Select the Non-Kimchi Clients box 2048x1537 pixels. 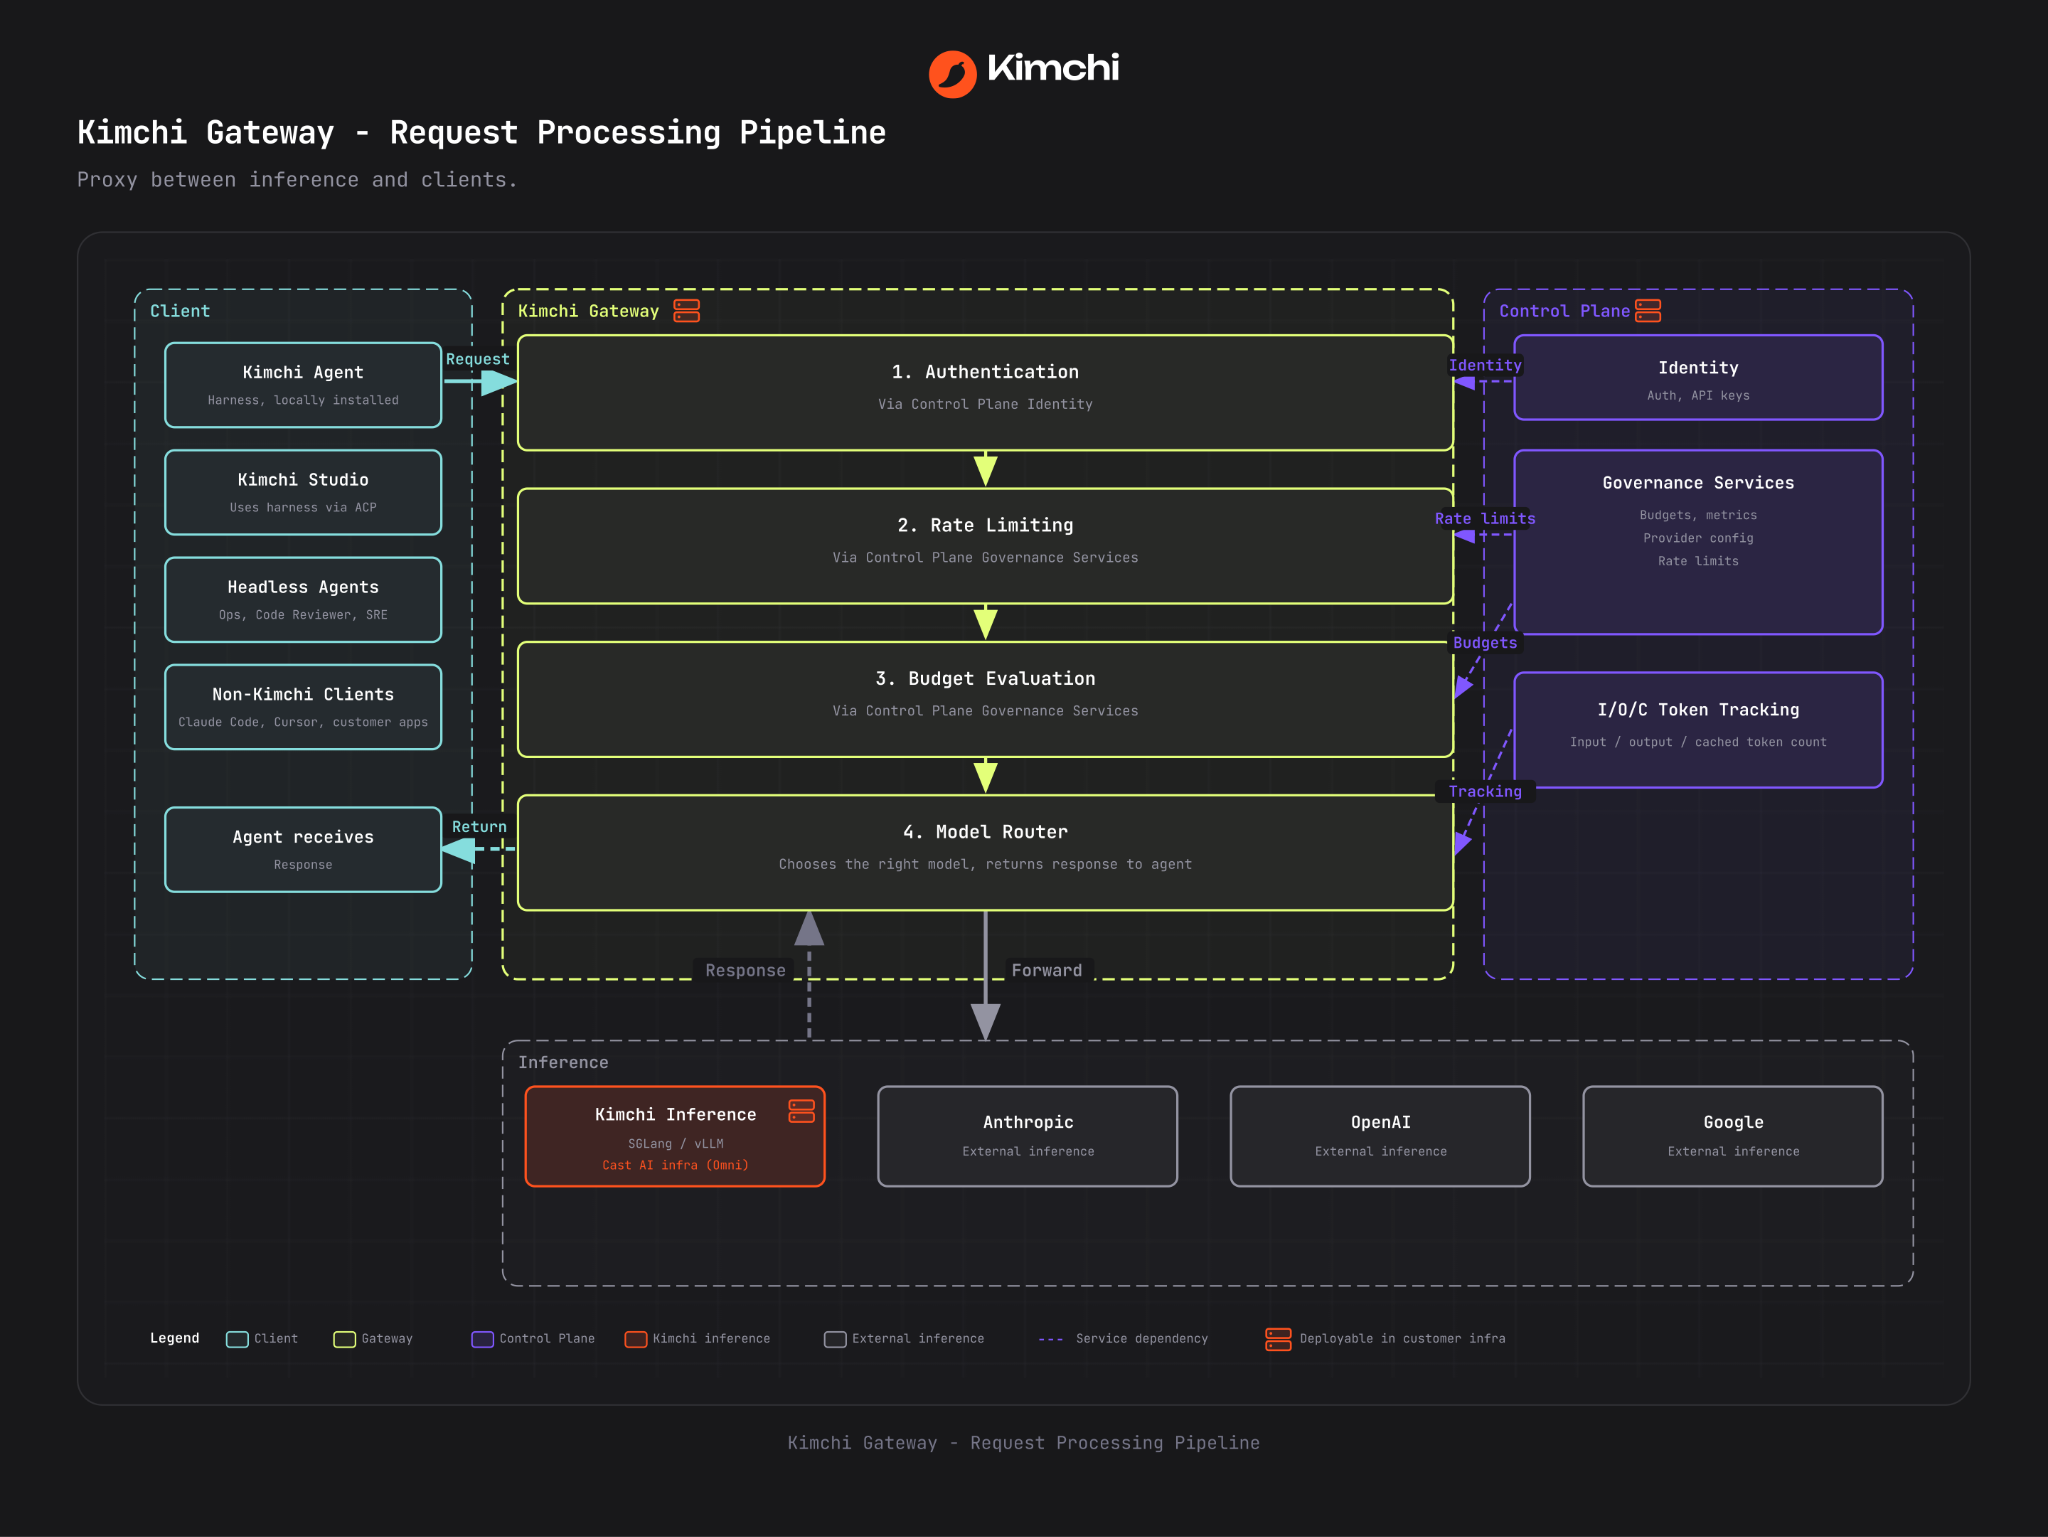tap(303, 707)
